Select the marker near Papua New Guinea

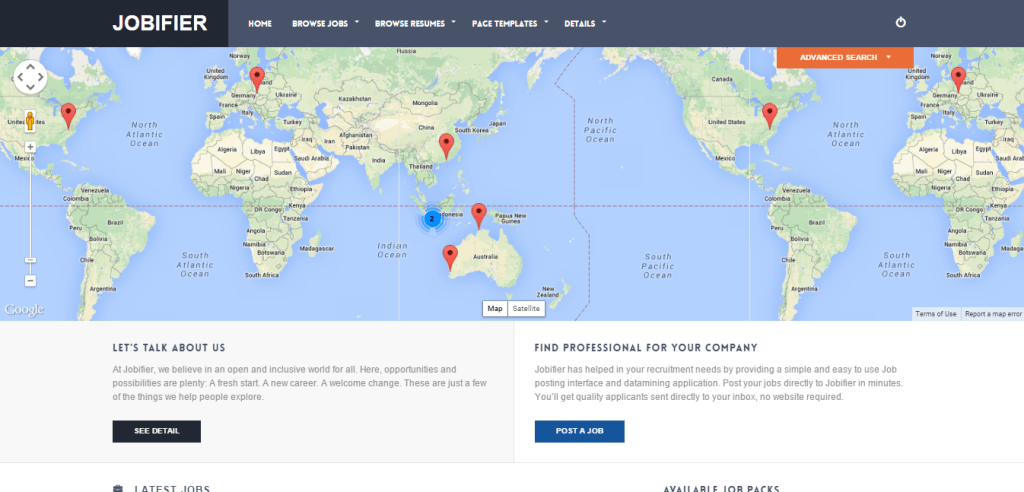coord(479,216)
